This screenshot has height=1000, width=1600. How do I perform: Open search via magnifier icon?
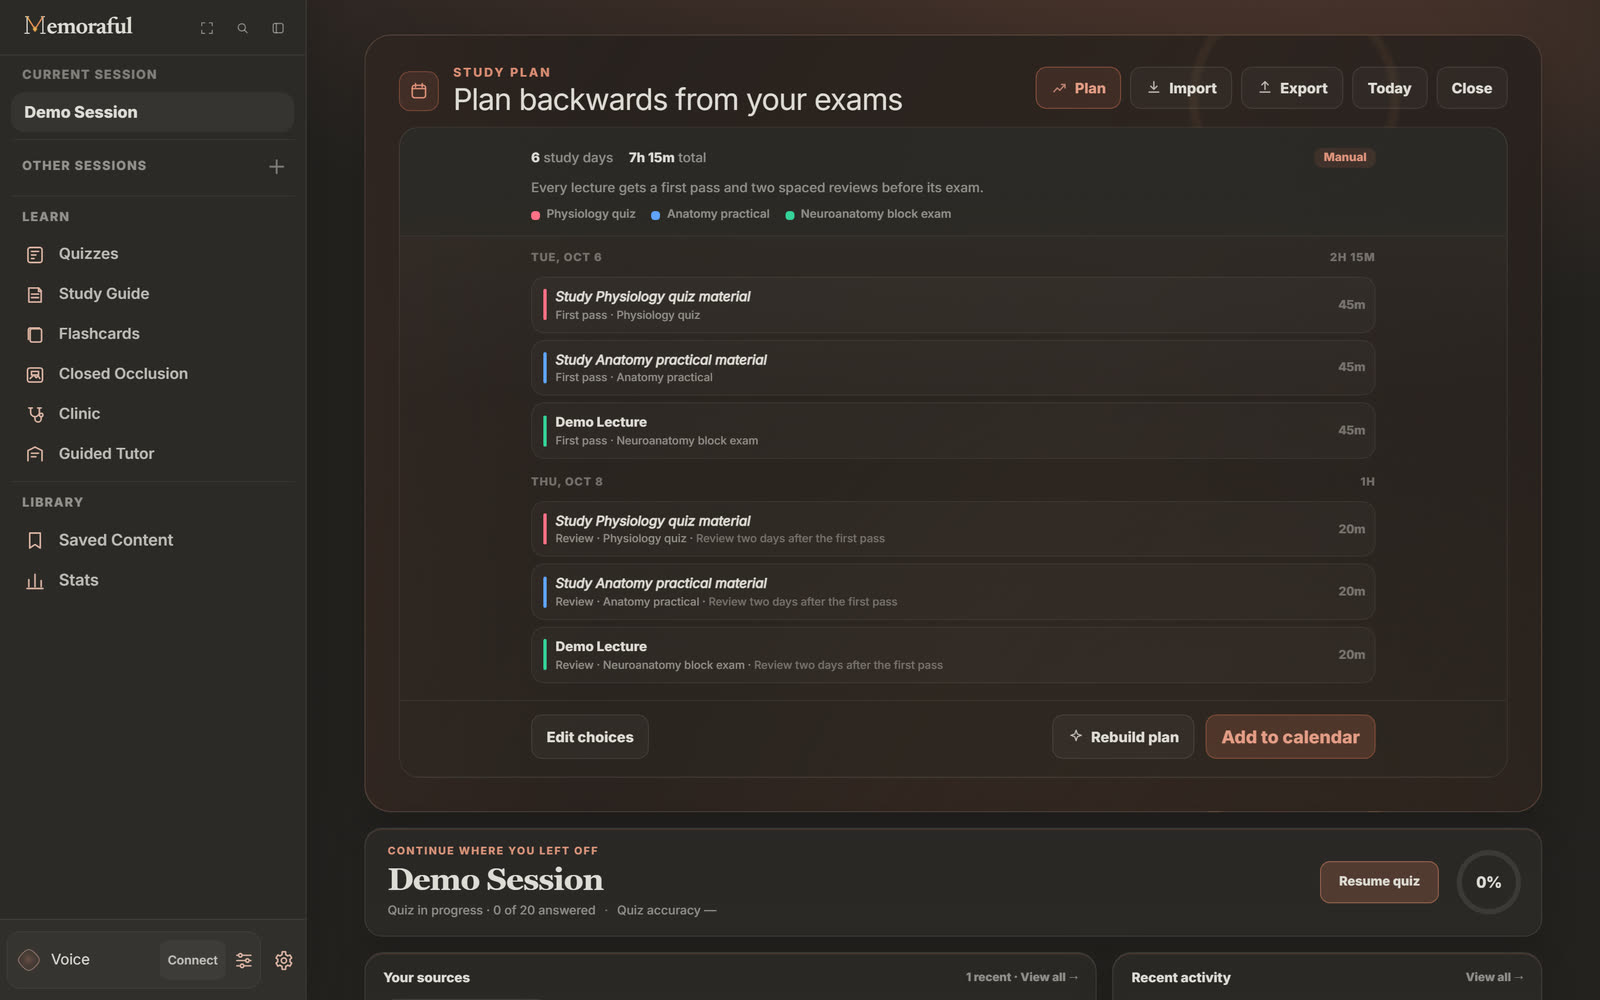pyautogui.click(x=242, y=28)
